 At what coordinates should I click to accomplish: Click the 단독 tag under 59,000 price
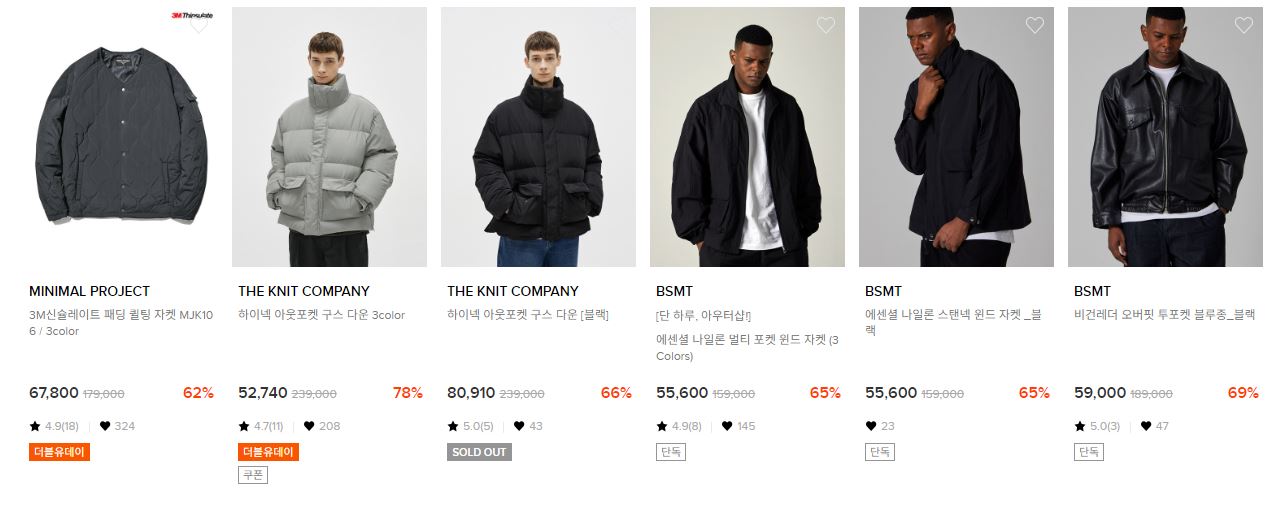point(1089,452)
